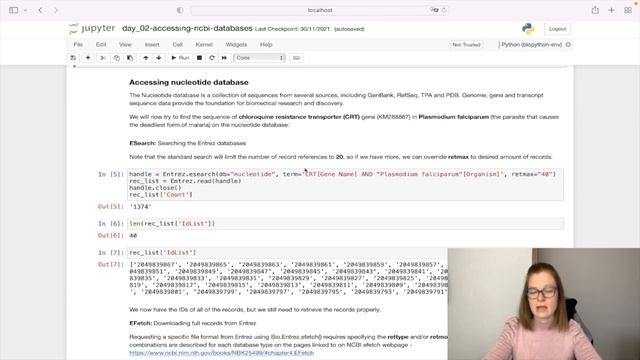This screenshot has height=360, width=640.
Task: Click the Logout button
Action: 558,29
